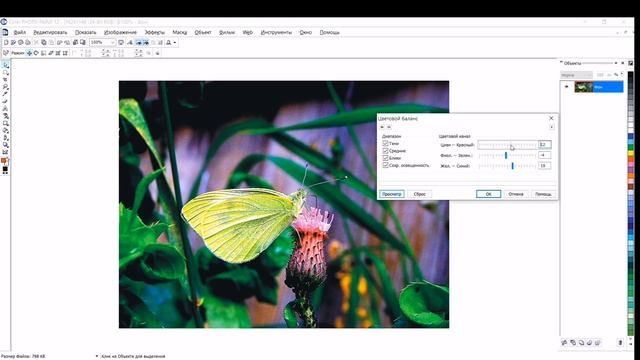Expand the small arrow button in the dialog's top right
640x360 pixels.
click(x=551, y=127)
